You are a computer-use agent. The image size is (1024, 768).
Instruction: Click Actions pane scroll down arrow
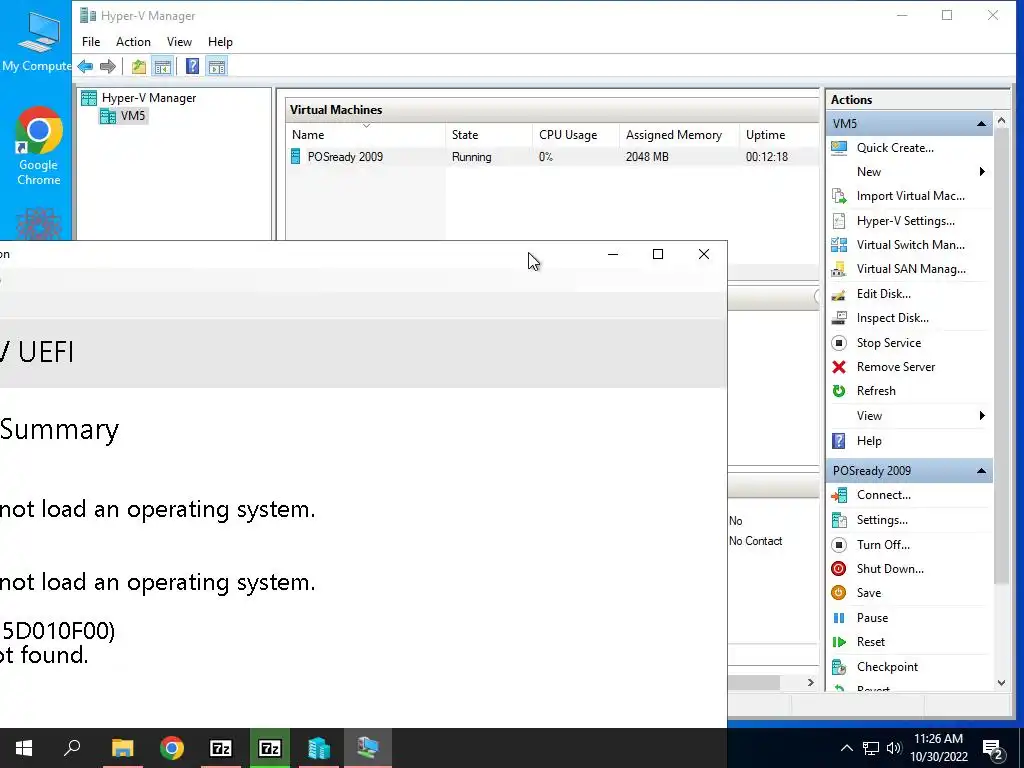point(1001,683)
